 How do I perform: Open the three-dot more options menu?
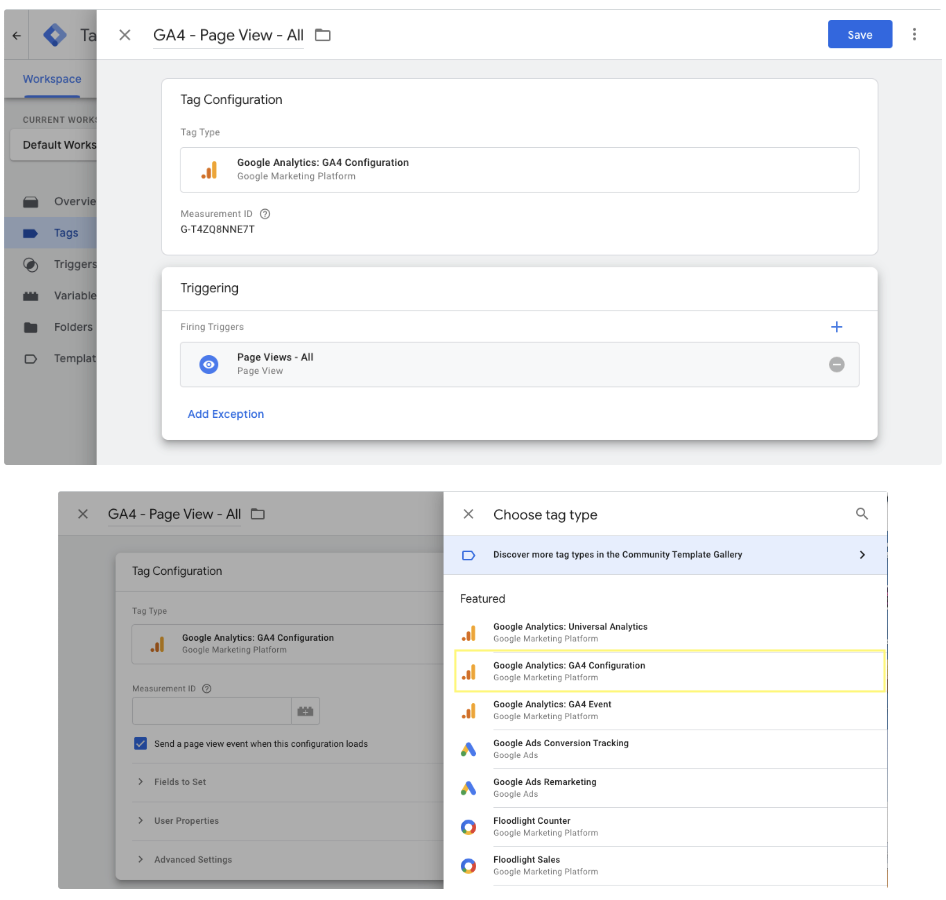pos(914,34)
